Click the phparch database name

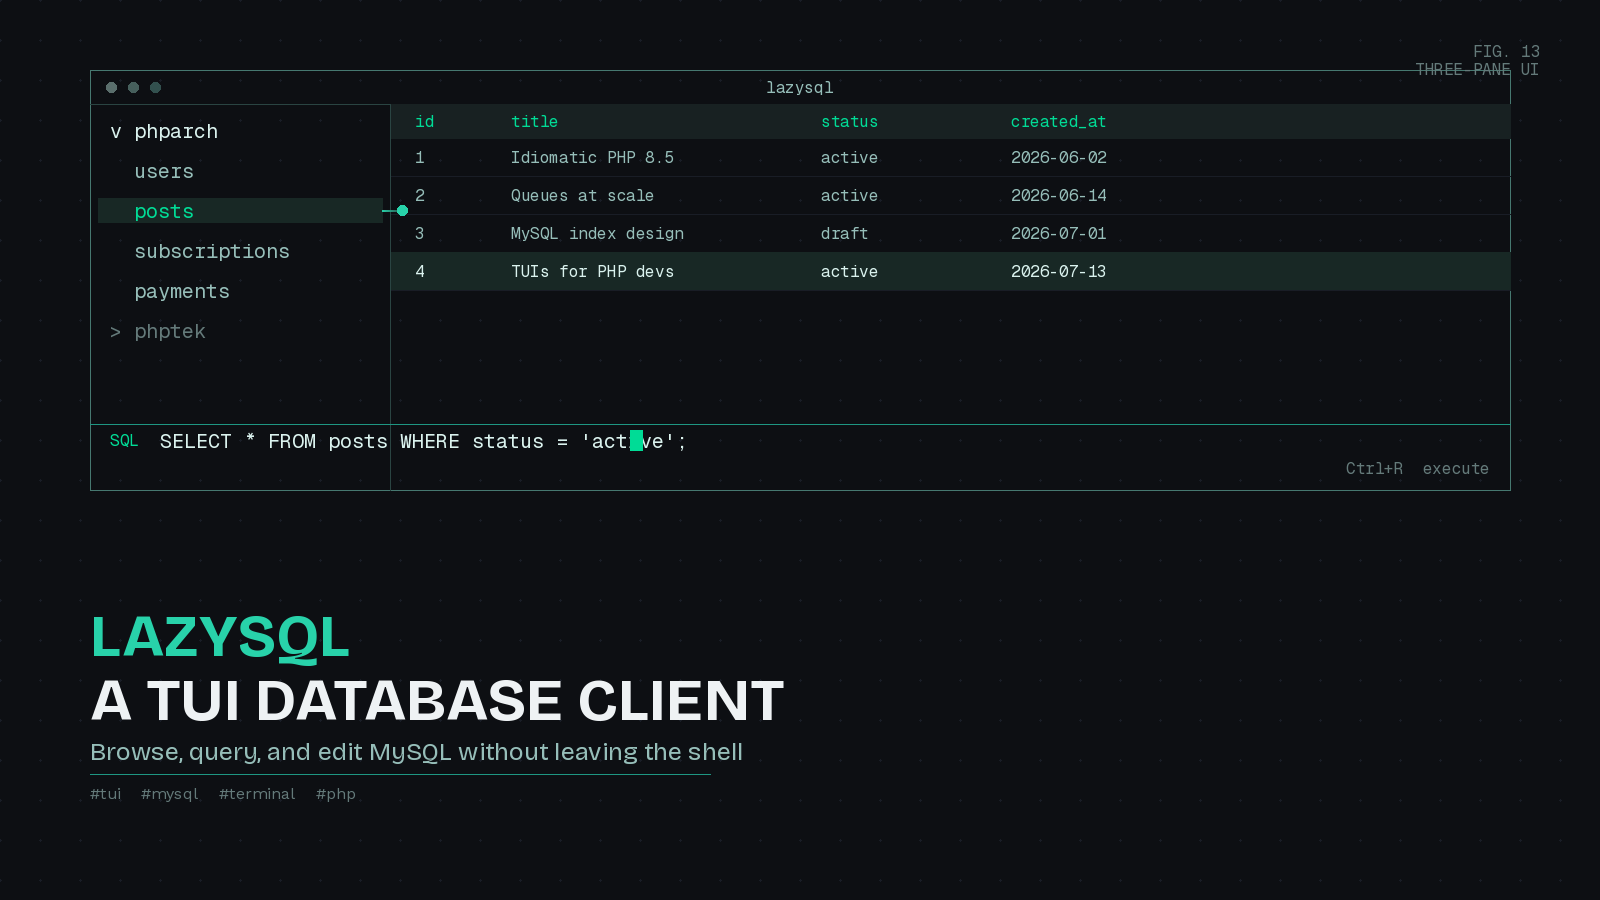(176, 132)
